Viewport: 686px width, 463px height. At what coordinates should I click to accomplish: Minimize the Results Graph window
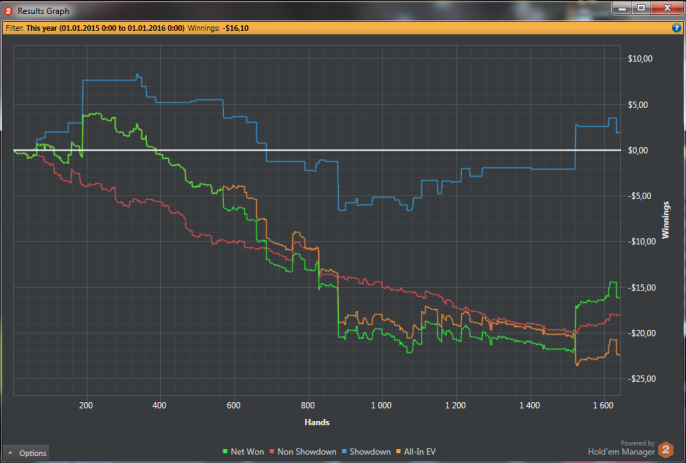pos(622,8)
